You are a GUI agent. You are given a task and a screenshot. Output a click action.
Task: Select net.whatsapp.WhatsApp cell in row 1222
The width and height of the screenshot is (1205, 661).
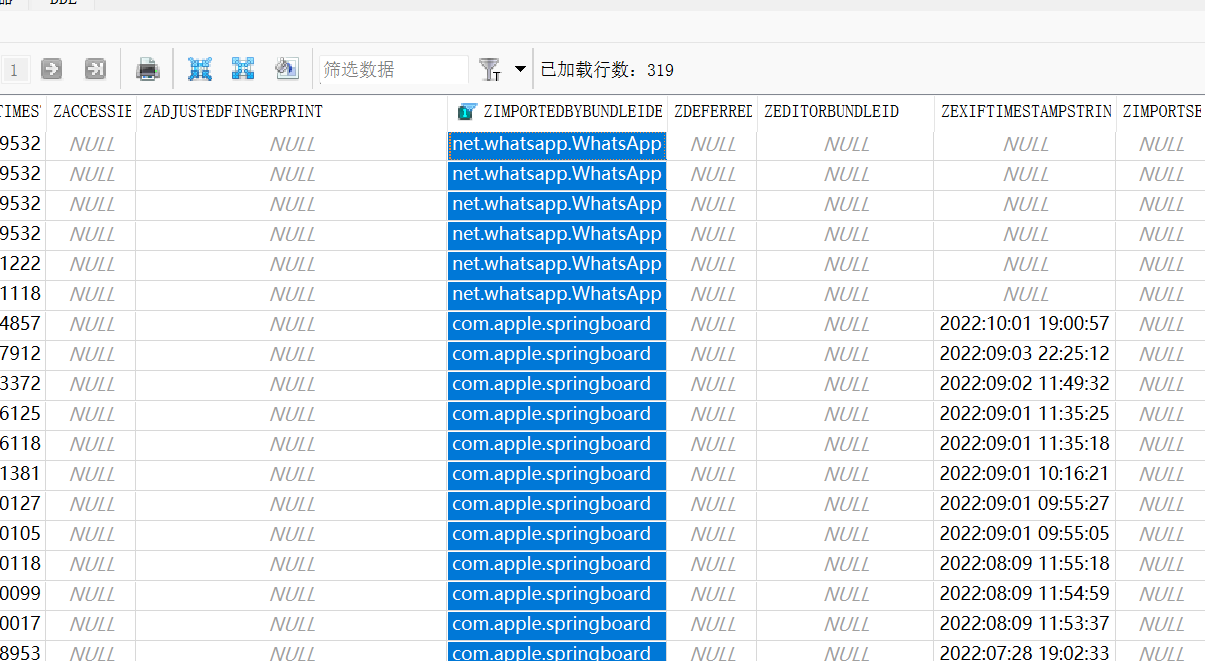click(x=557, y=264)
